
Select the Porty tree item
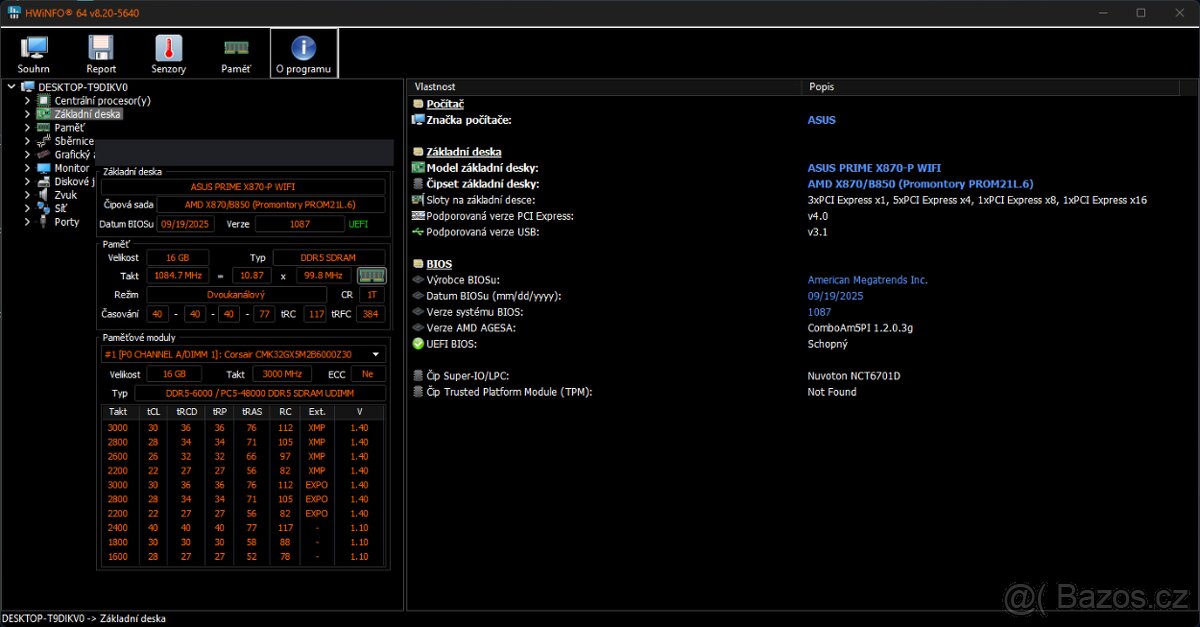(x=66, y=222)
